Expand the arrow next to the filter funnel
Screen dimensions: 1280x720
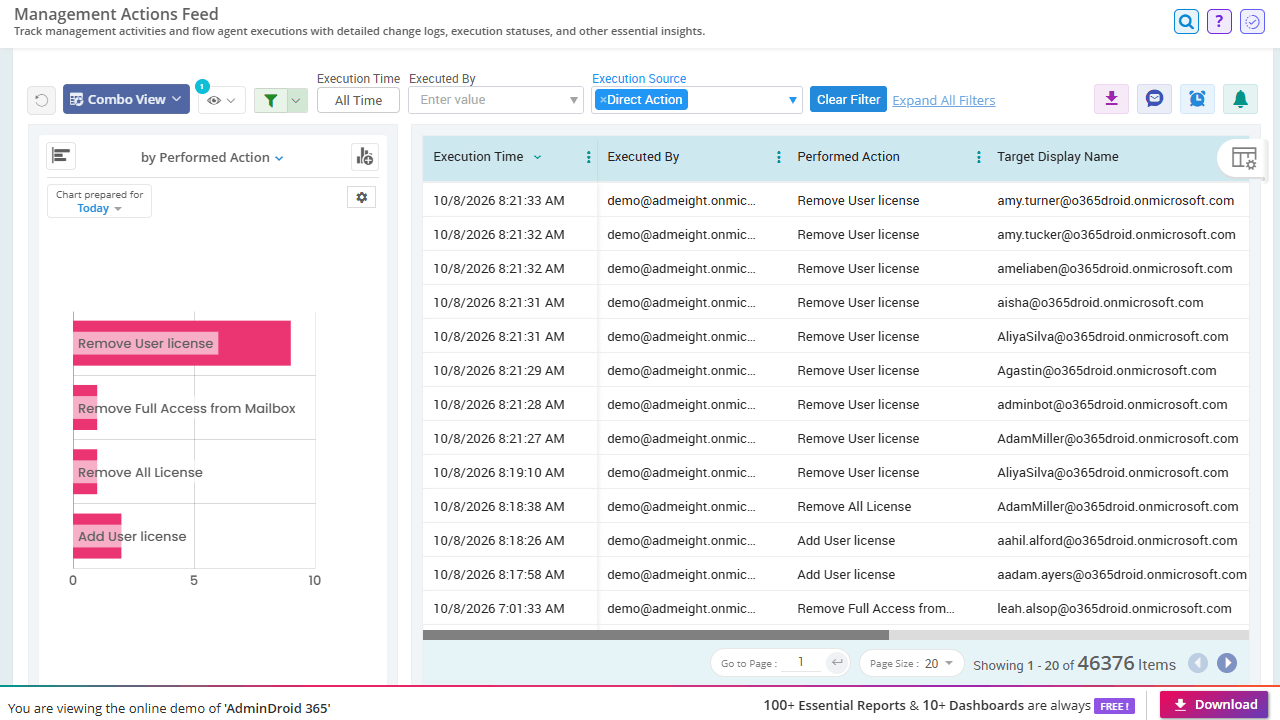pyautogui.click(x=297, y=100)
